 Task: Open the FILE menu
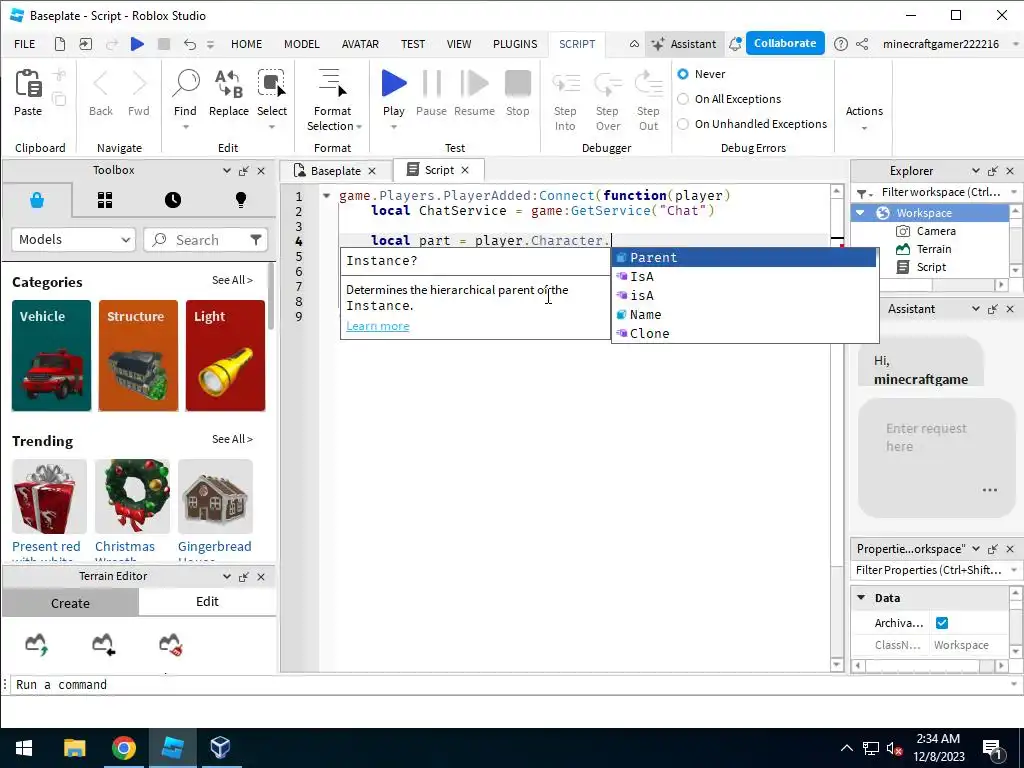tap(25, 44)
